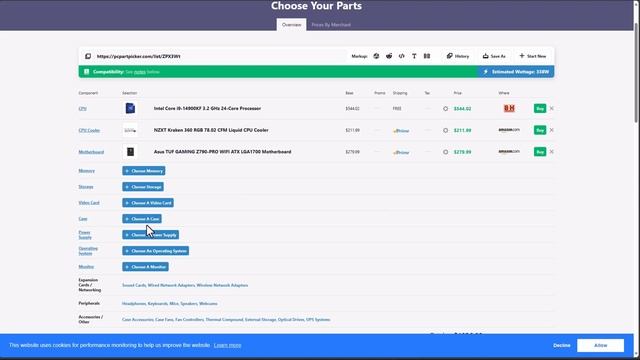The image size is (640, 360).
Task: Click Amazon logo in CPU Cooler row
Action: (509, 130)
